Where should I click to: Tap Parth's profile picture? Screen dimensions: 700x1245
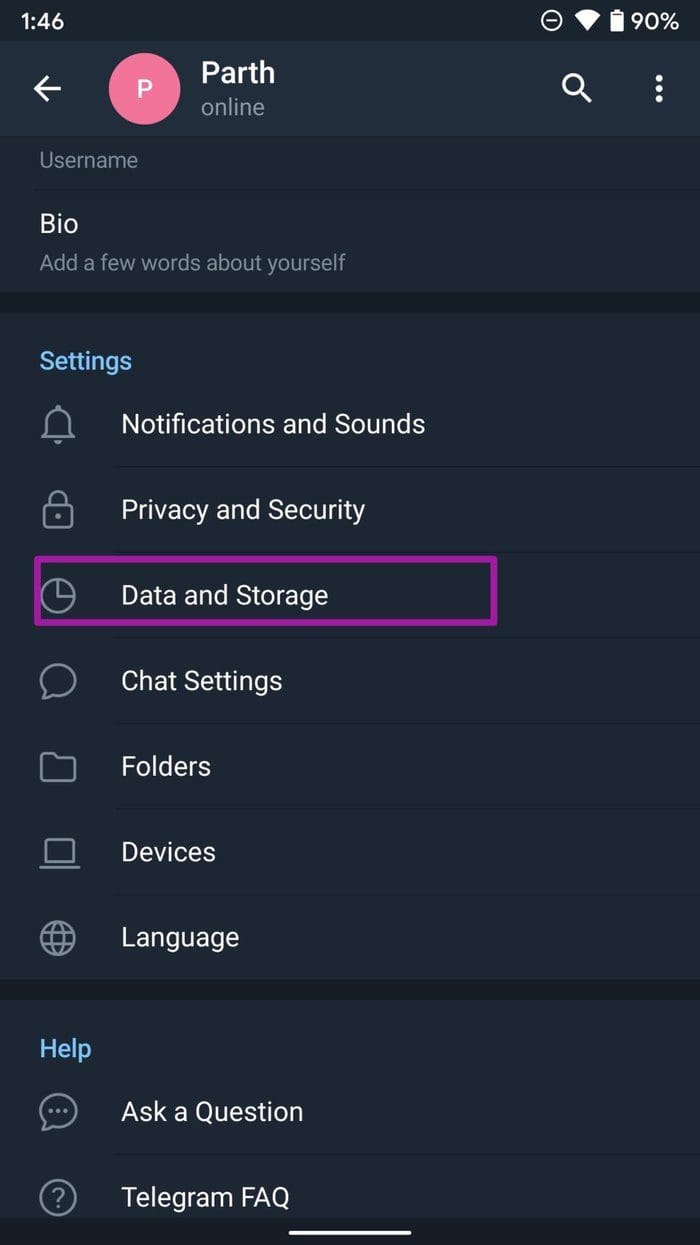point(144,88)
